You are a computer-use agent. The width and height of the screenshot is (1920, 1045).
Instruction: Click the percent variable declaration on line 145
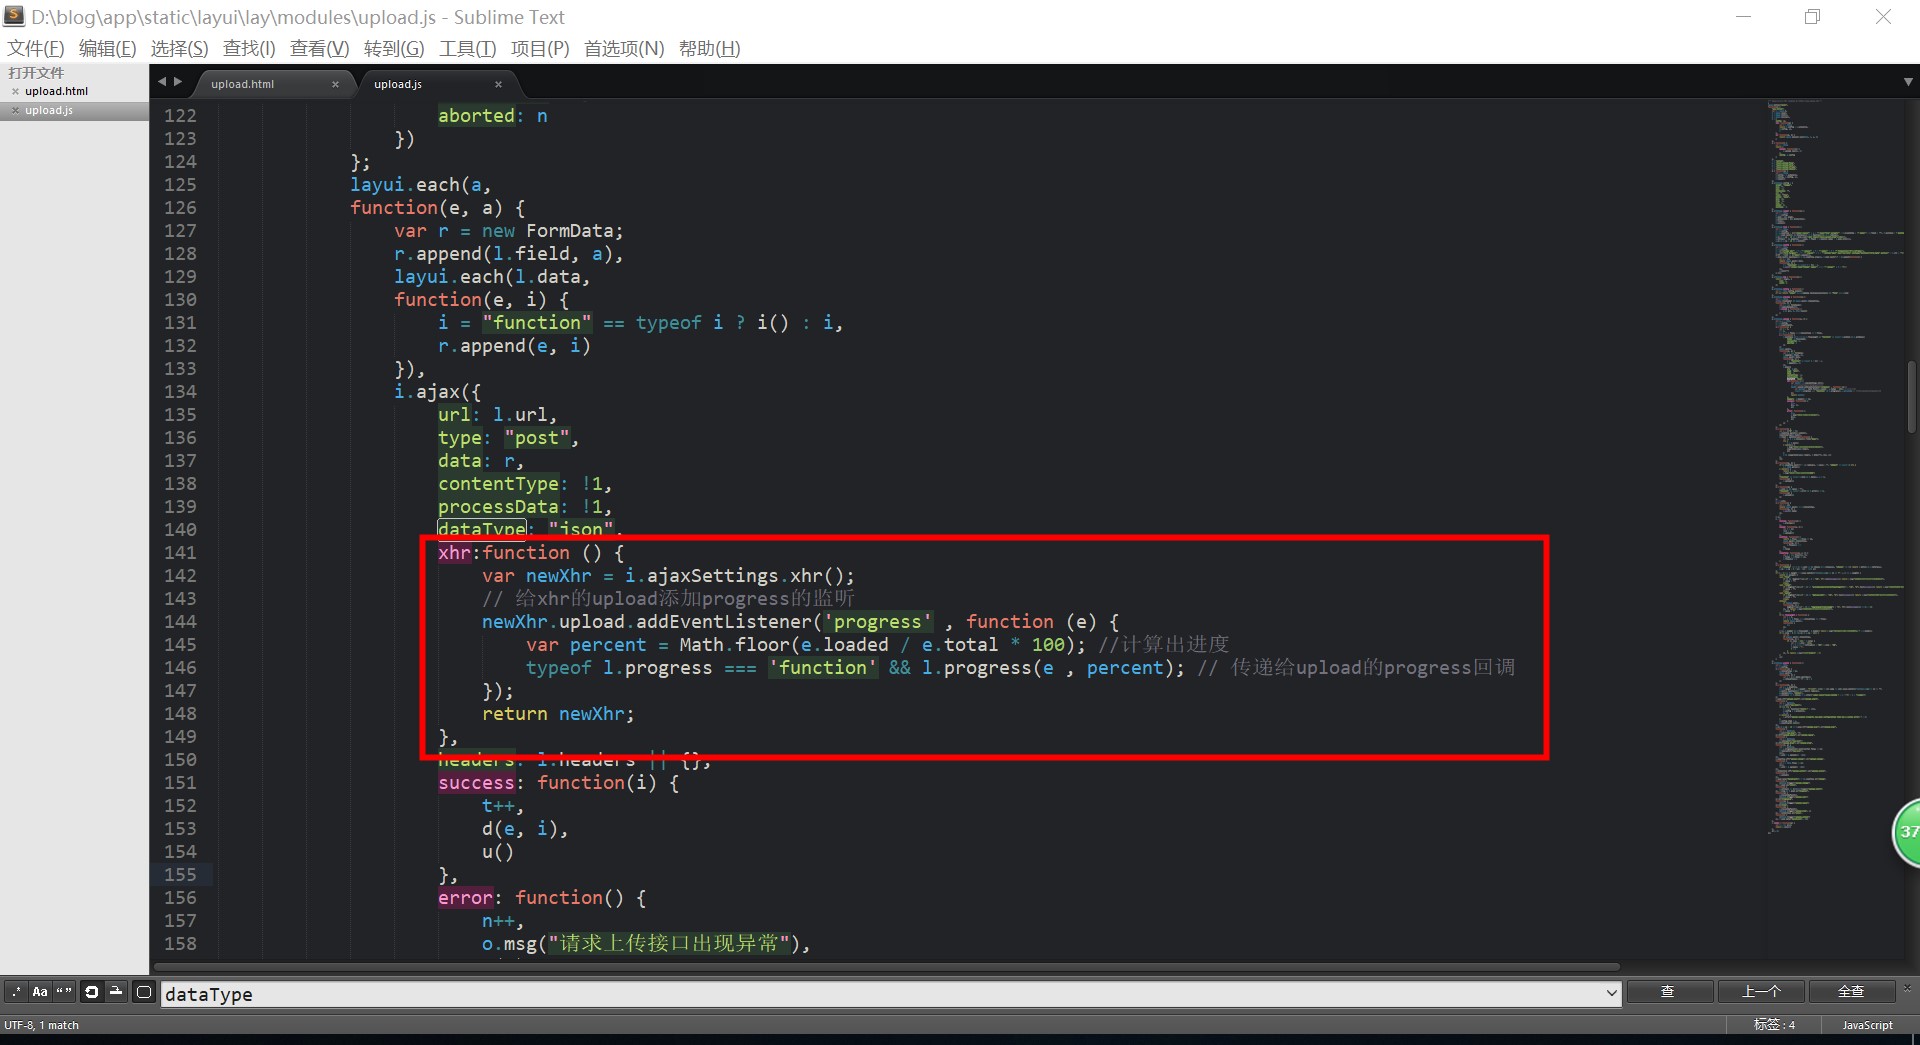click(x=608, y=645)
